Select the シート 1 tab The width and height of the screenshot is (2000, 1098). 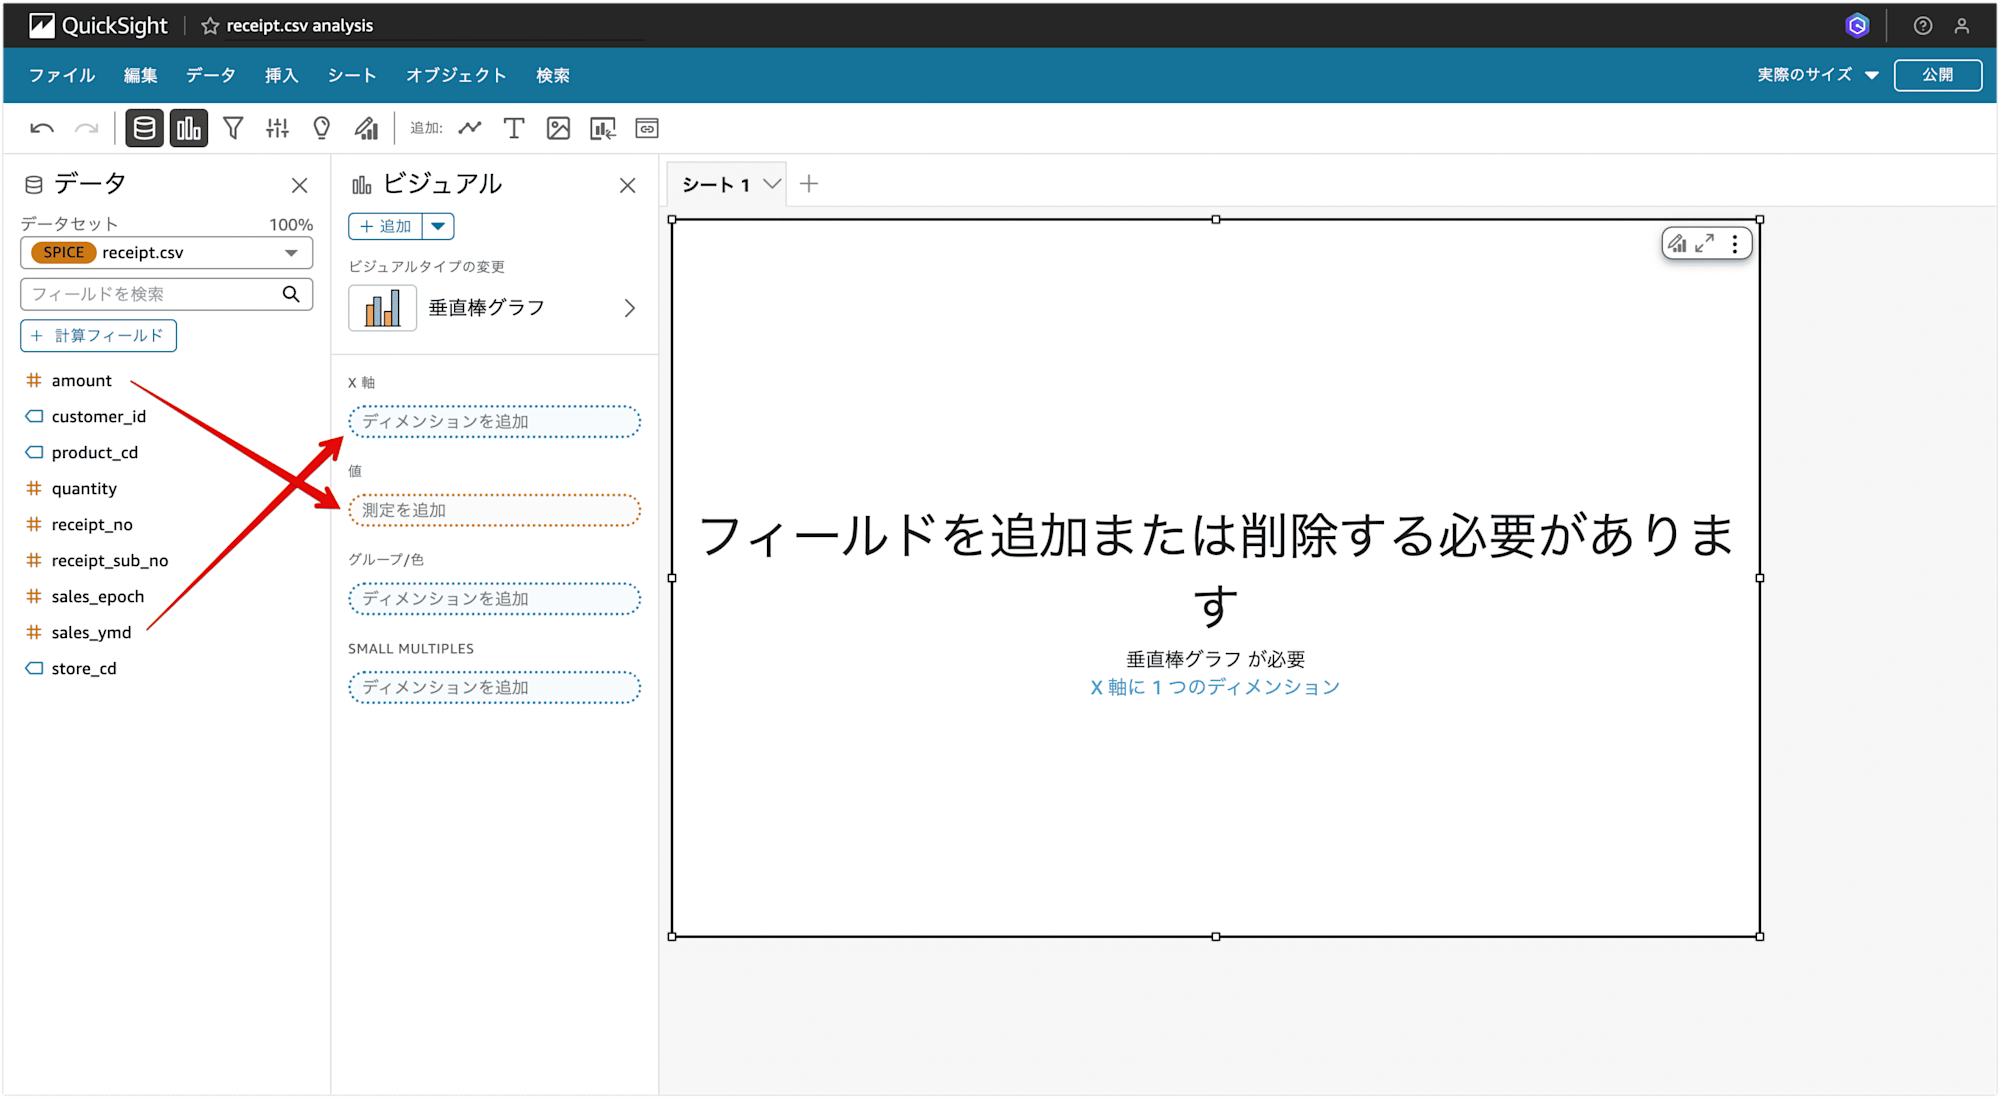pyautogui.click(x=716, y=184)
